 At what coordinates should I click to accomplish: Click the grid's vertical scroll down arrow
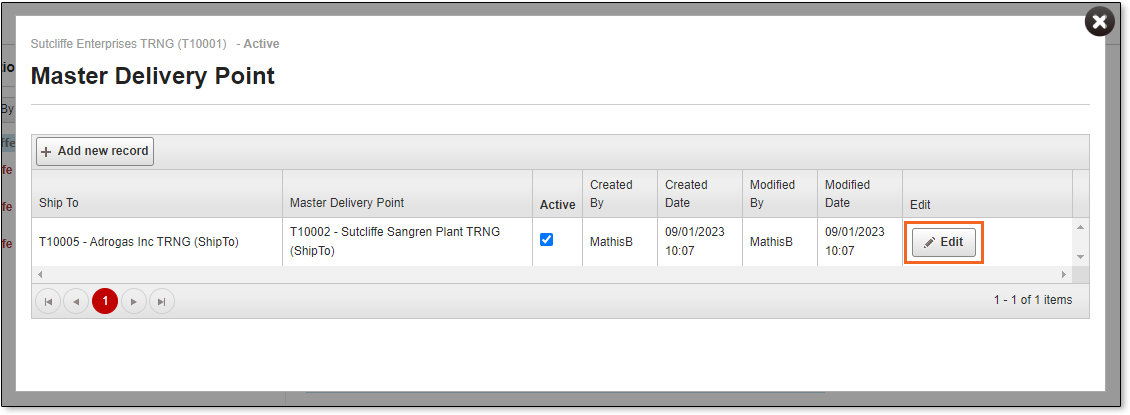tap(1080, 256)
